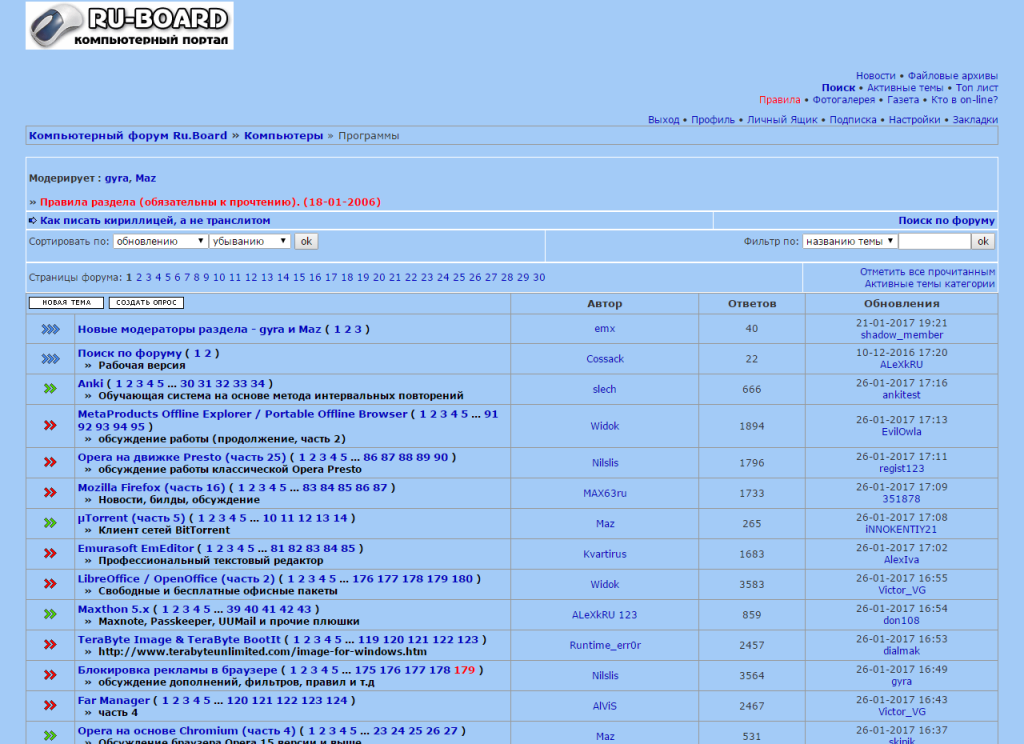Click the red arrow icon for TeraByte Image topic
The width and height of the screenshot is (1024, 744).
point(50,645)
